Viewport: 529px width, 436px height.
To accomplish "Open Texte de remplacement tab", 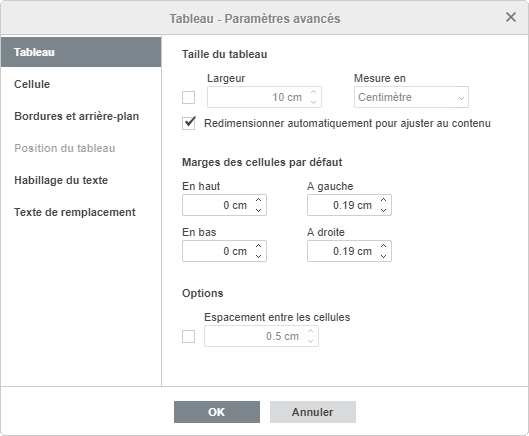I will 81,212.
